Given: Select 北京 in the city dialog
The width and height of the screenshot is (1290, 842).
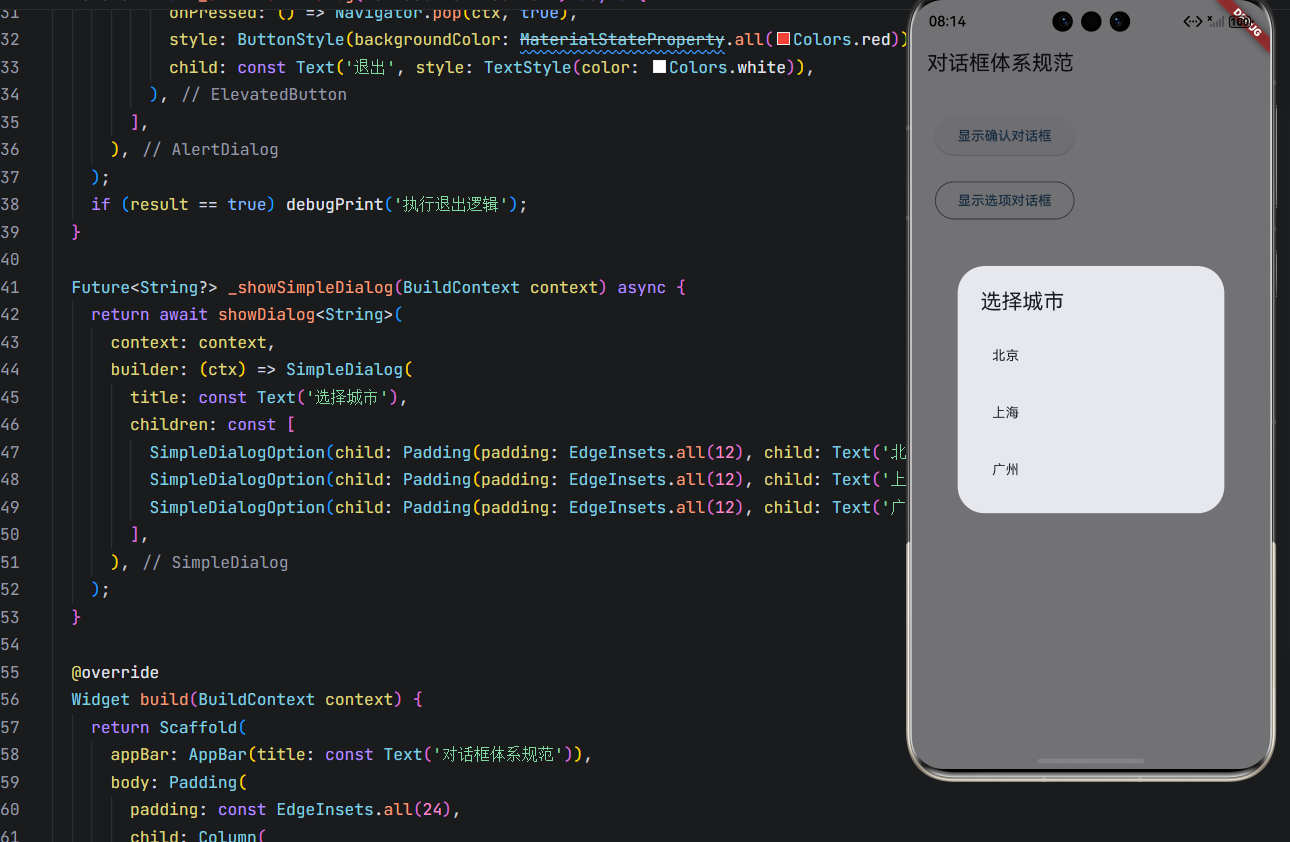Looking at the screenshot, I should (x=1005, y=355).
